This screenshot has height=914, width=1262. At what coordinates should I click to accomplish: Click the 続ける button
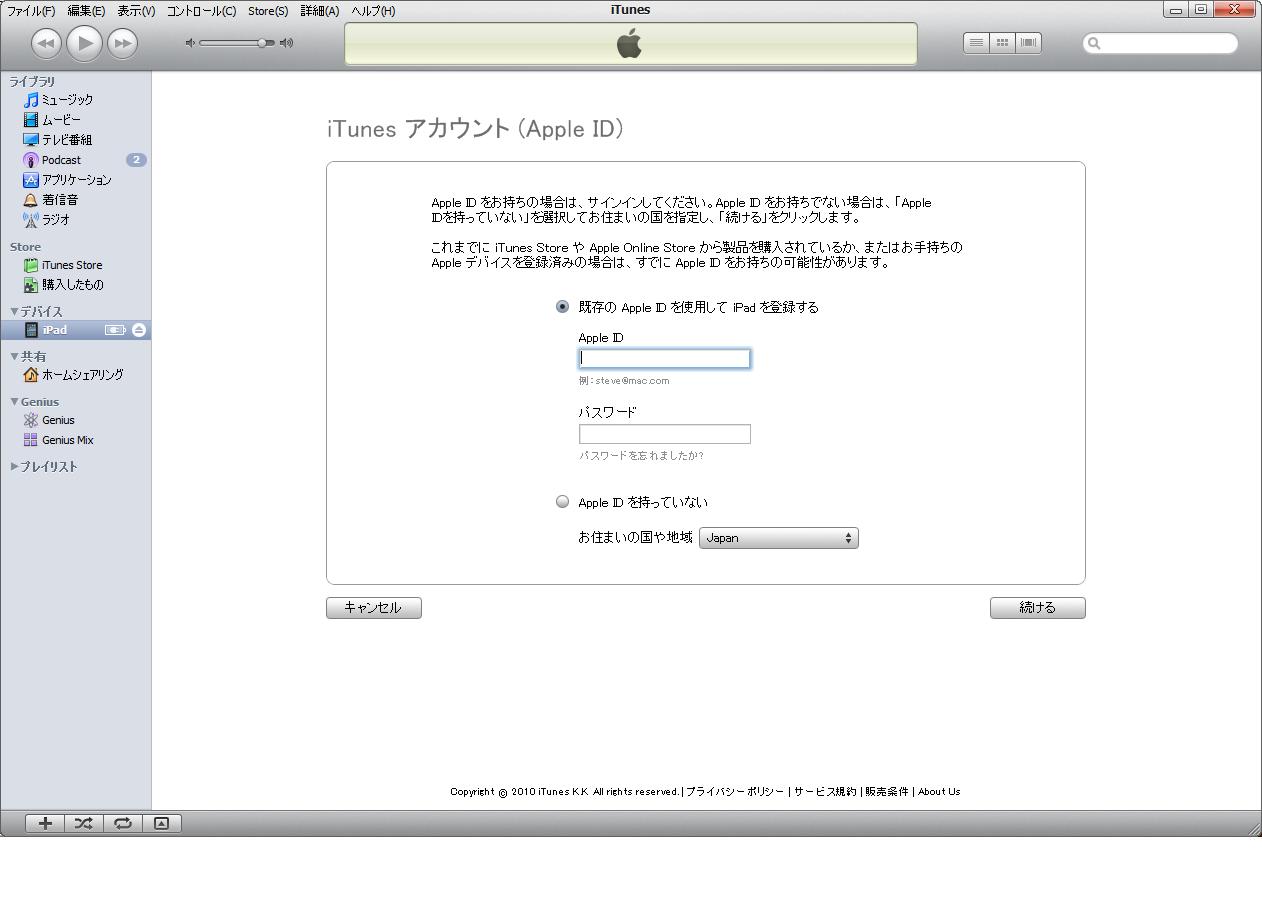click(x=1038, y=608)
